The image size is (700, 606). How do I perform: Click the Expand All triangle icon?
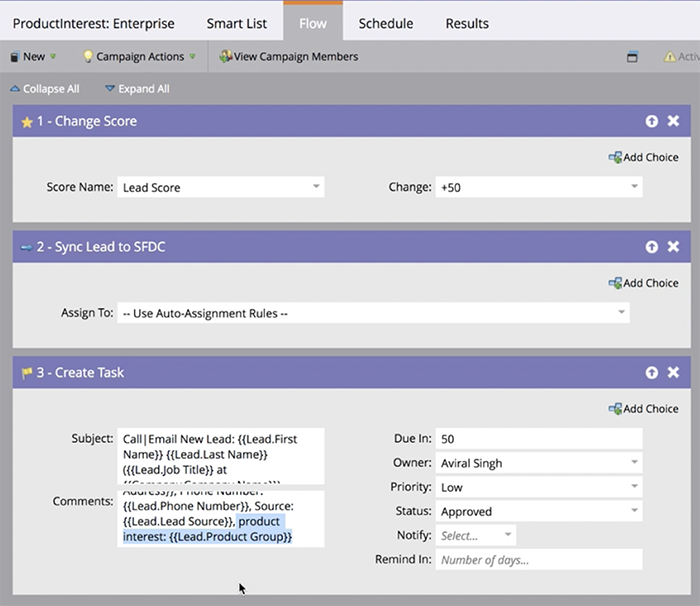(x=110, y=88)
